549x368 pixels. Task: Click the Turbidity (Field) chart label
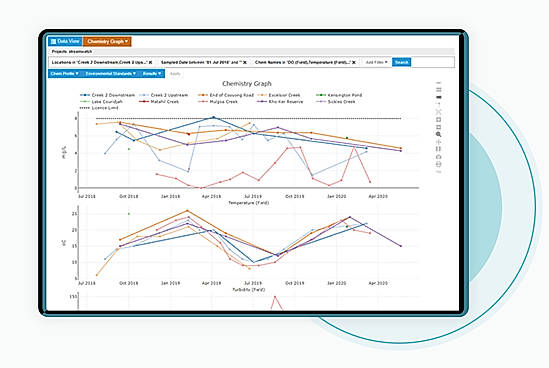tap(249, 290)
